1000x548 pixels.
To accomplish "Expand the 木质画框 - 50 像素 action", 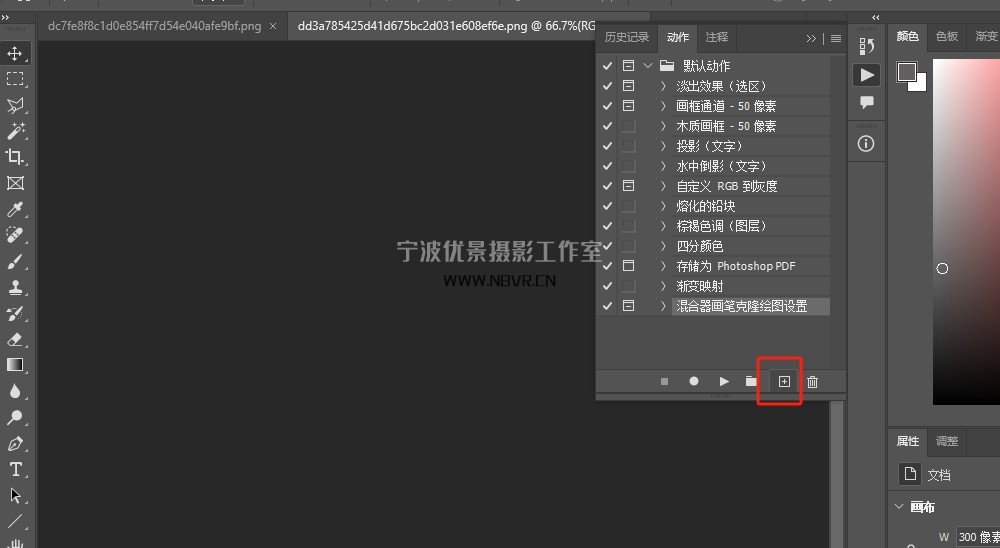I will 663,126.
